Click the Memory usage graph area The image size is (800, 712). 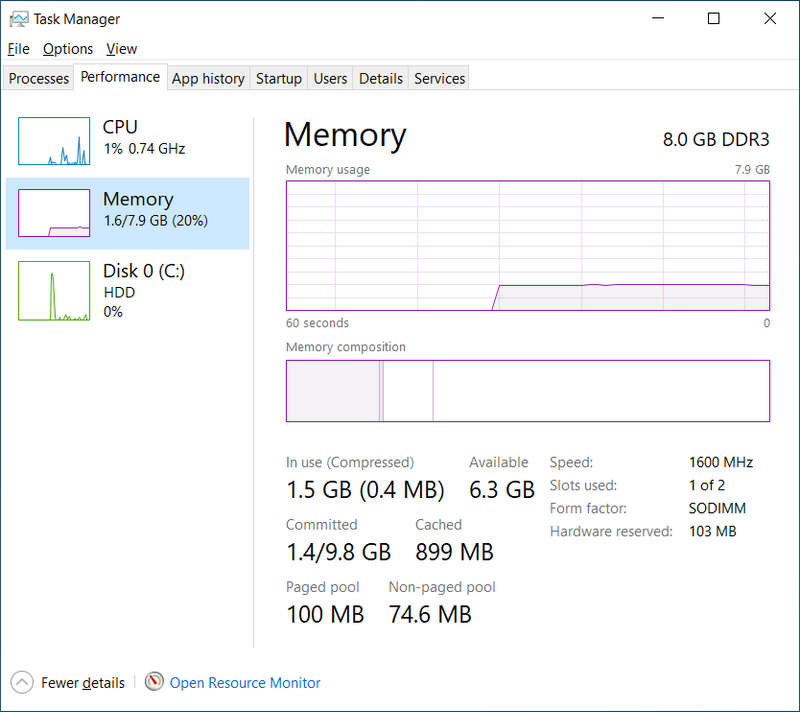[528, 245]
